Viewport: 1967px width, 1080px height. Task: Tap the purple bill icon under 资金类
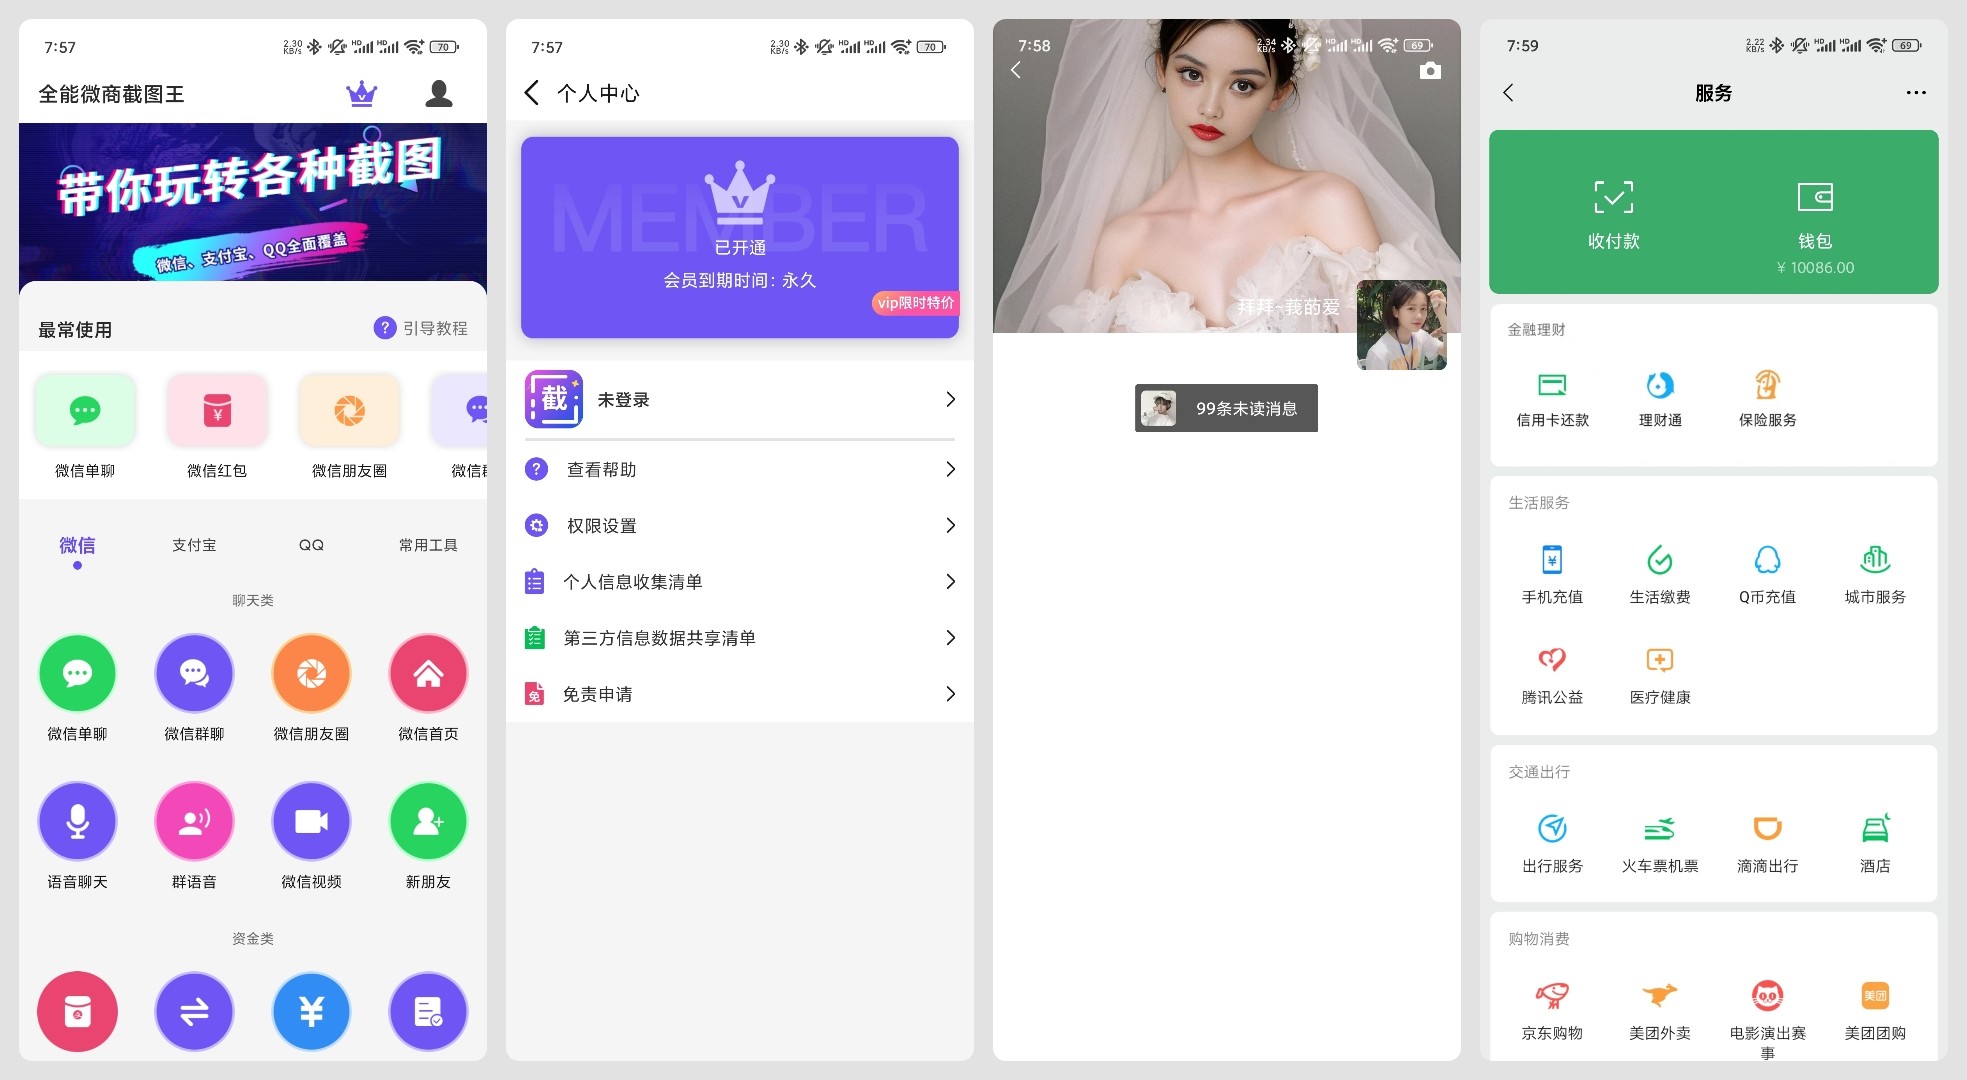(428, 1011)
